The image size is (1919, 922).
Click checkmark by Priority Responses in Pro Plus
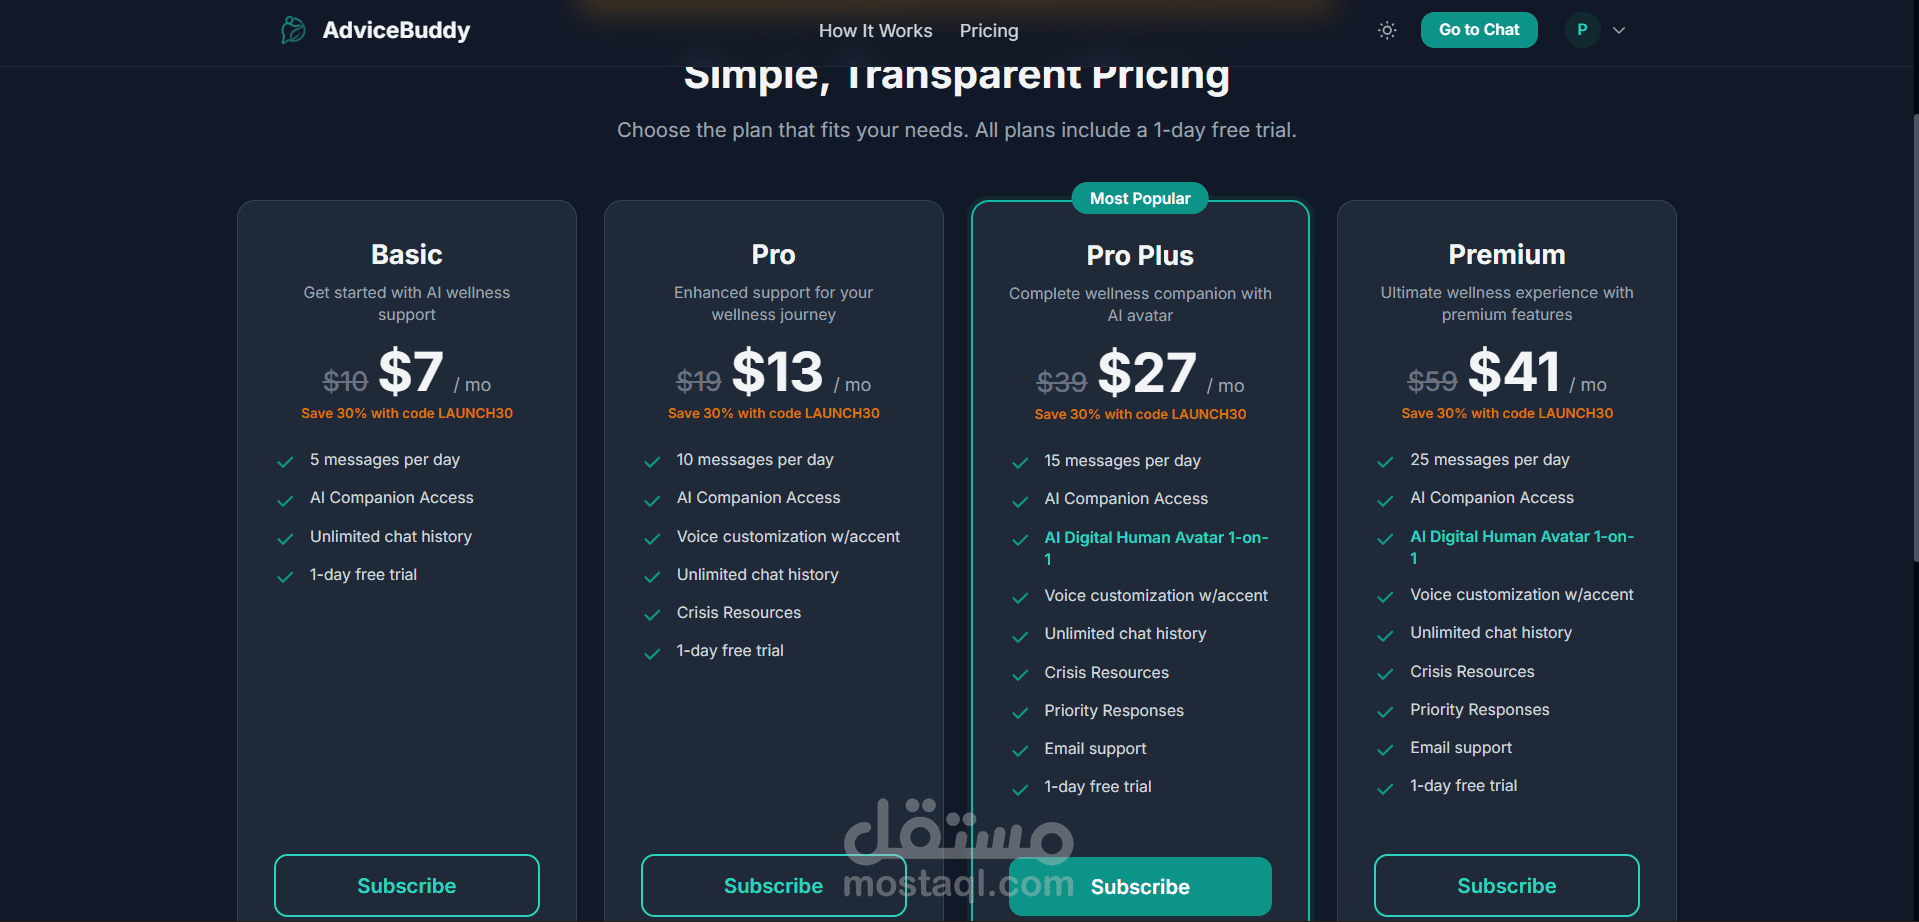coord(1020,712)
